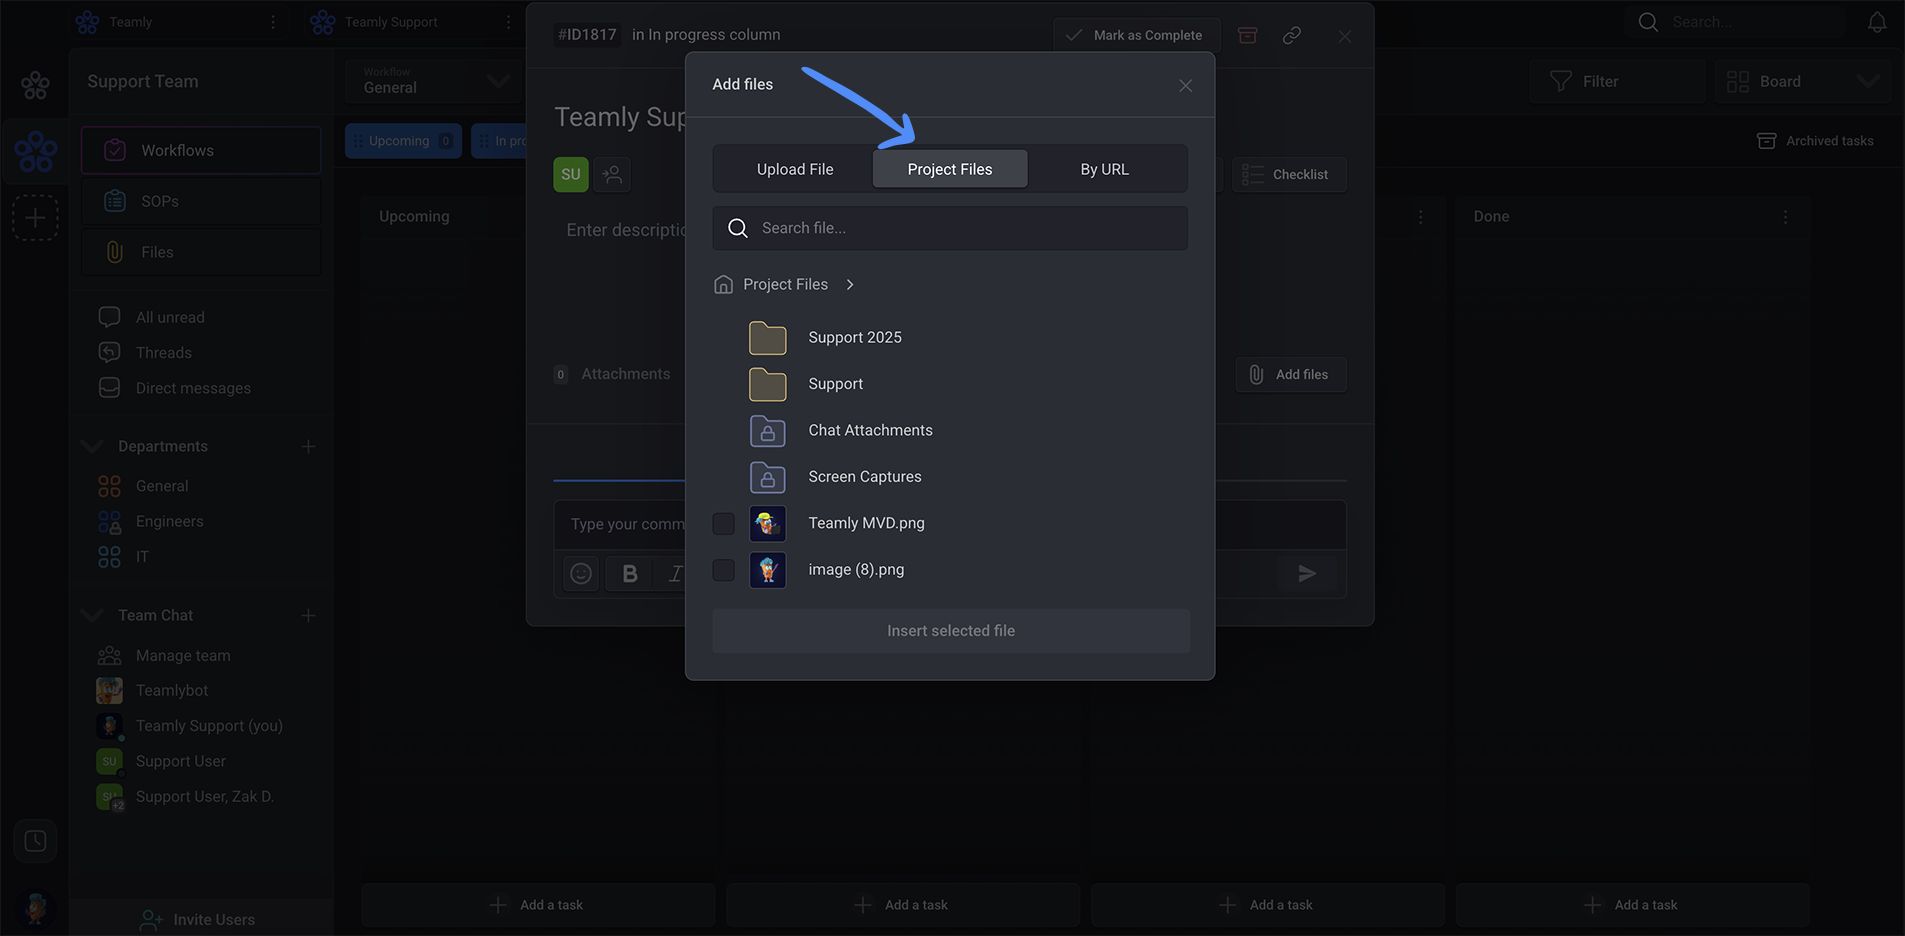Click the Teamly MVD.png thumbnail
Screen dimensions: 1905x936
pos(767,523)
